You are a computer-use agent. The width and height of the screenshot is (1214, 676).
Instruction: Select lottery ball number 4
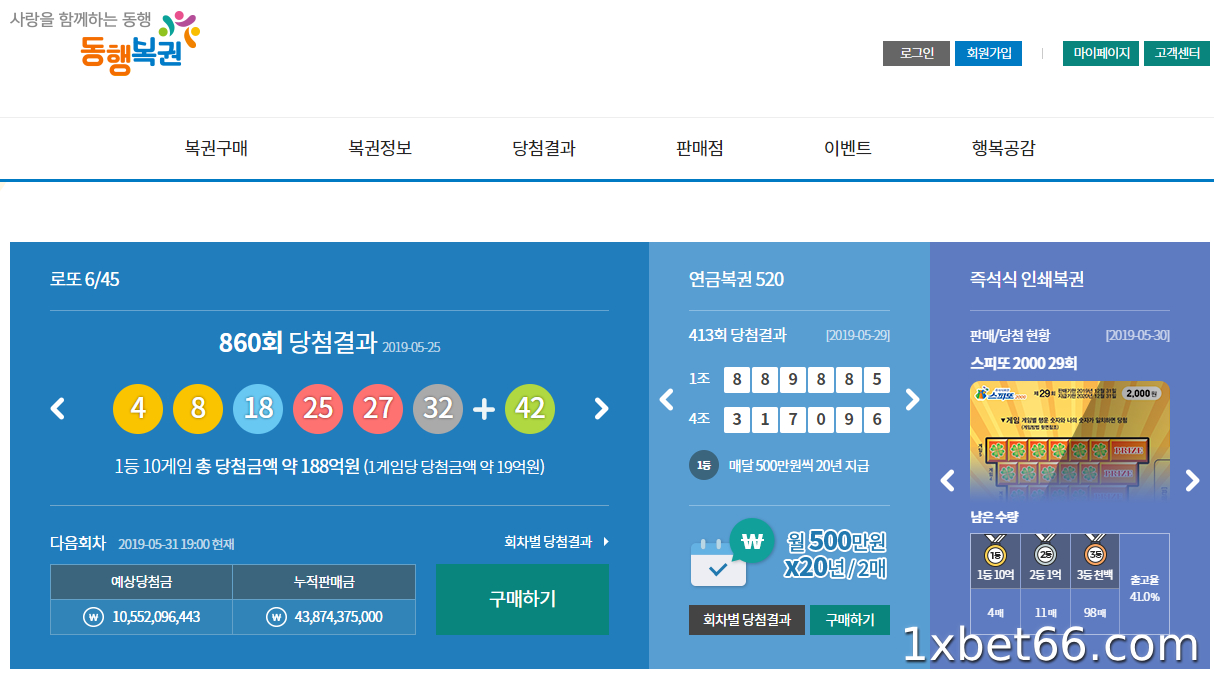[x=138, y=408]
